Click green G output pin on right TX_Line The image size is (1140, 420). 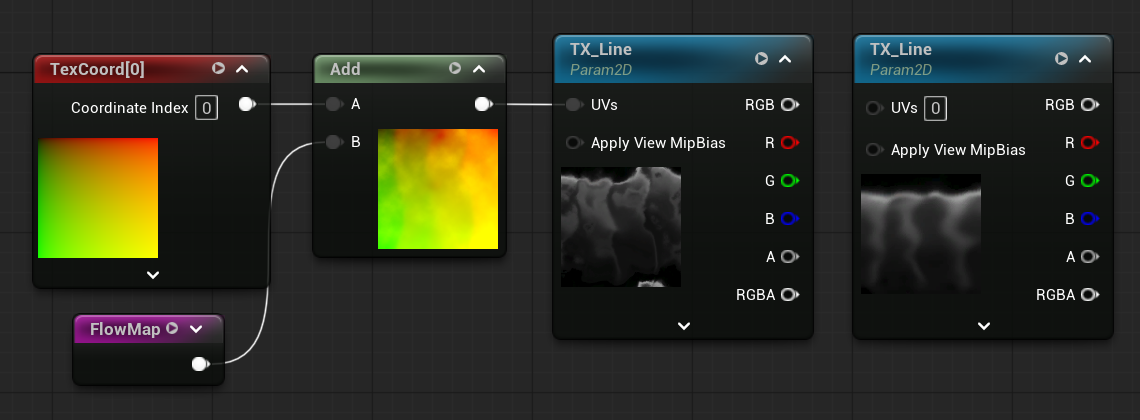tap(1089, 180)
